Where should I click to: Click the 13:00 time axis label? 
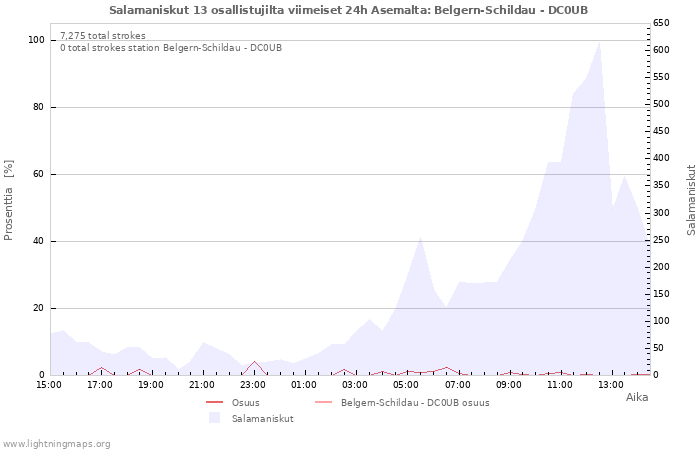click(611, 384)
